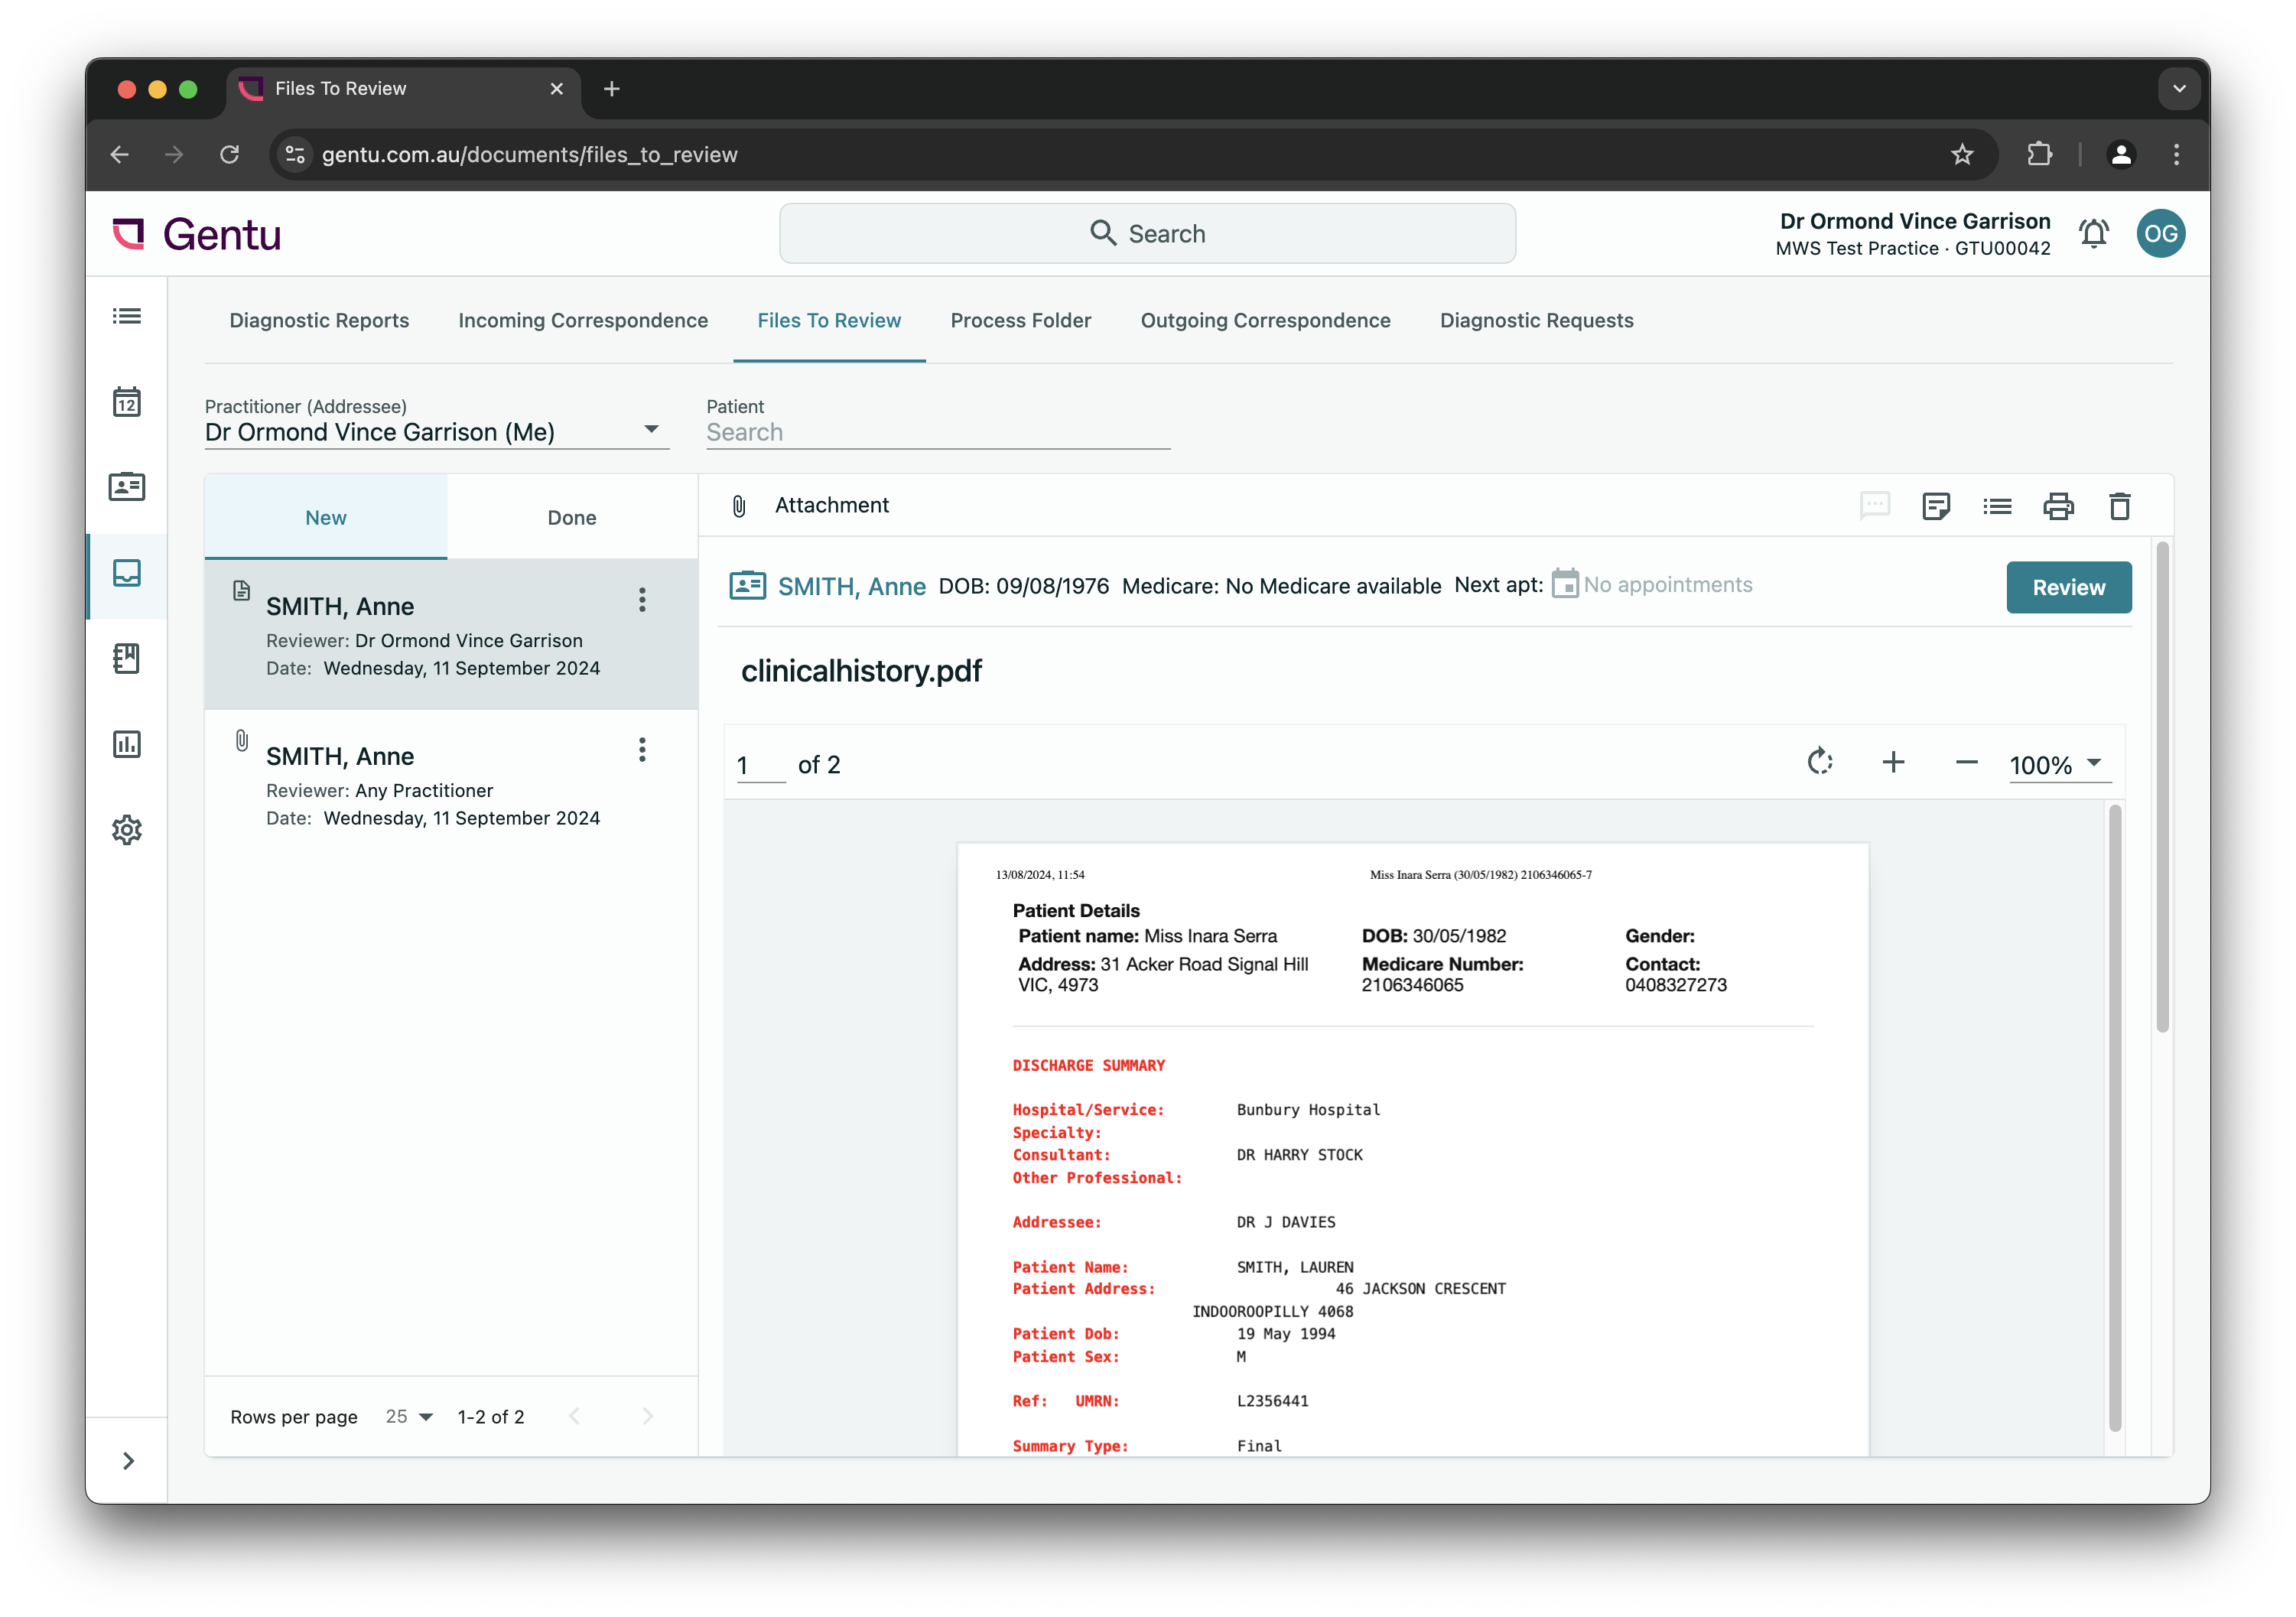The height and width of the screenshot is (1617, 2296).
Task: Open SMITH, Anne patient link in header
Action: [x=851, y=587]
